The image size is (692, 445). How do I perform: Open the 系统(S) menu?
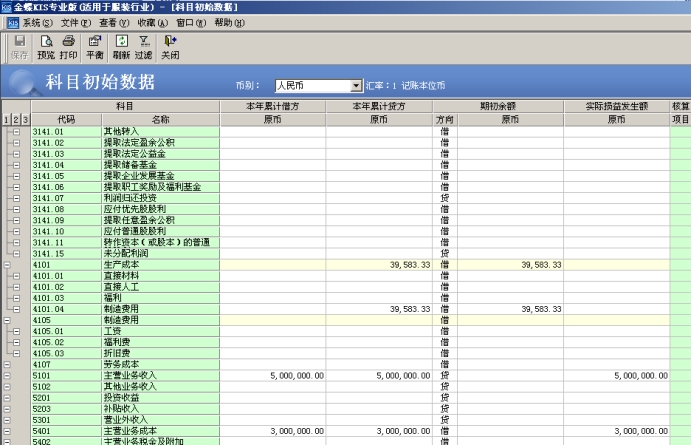coord(38,23)
